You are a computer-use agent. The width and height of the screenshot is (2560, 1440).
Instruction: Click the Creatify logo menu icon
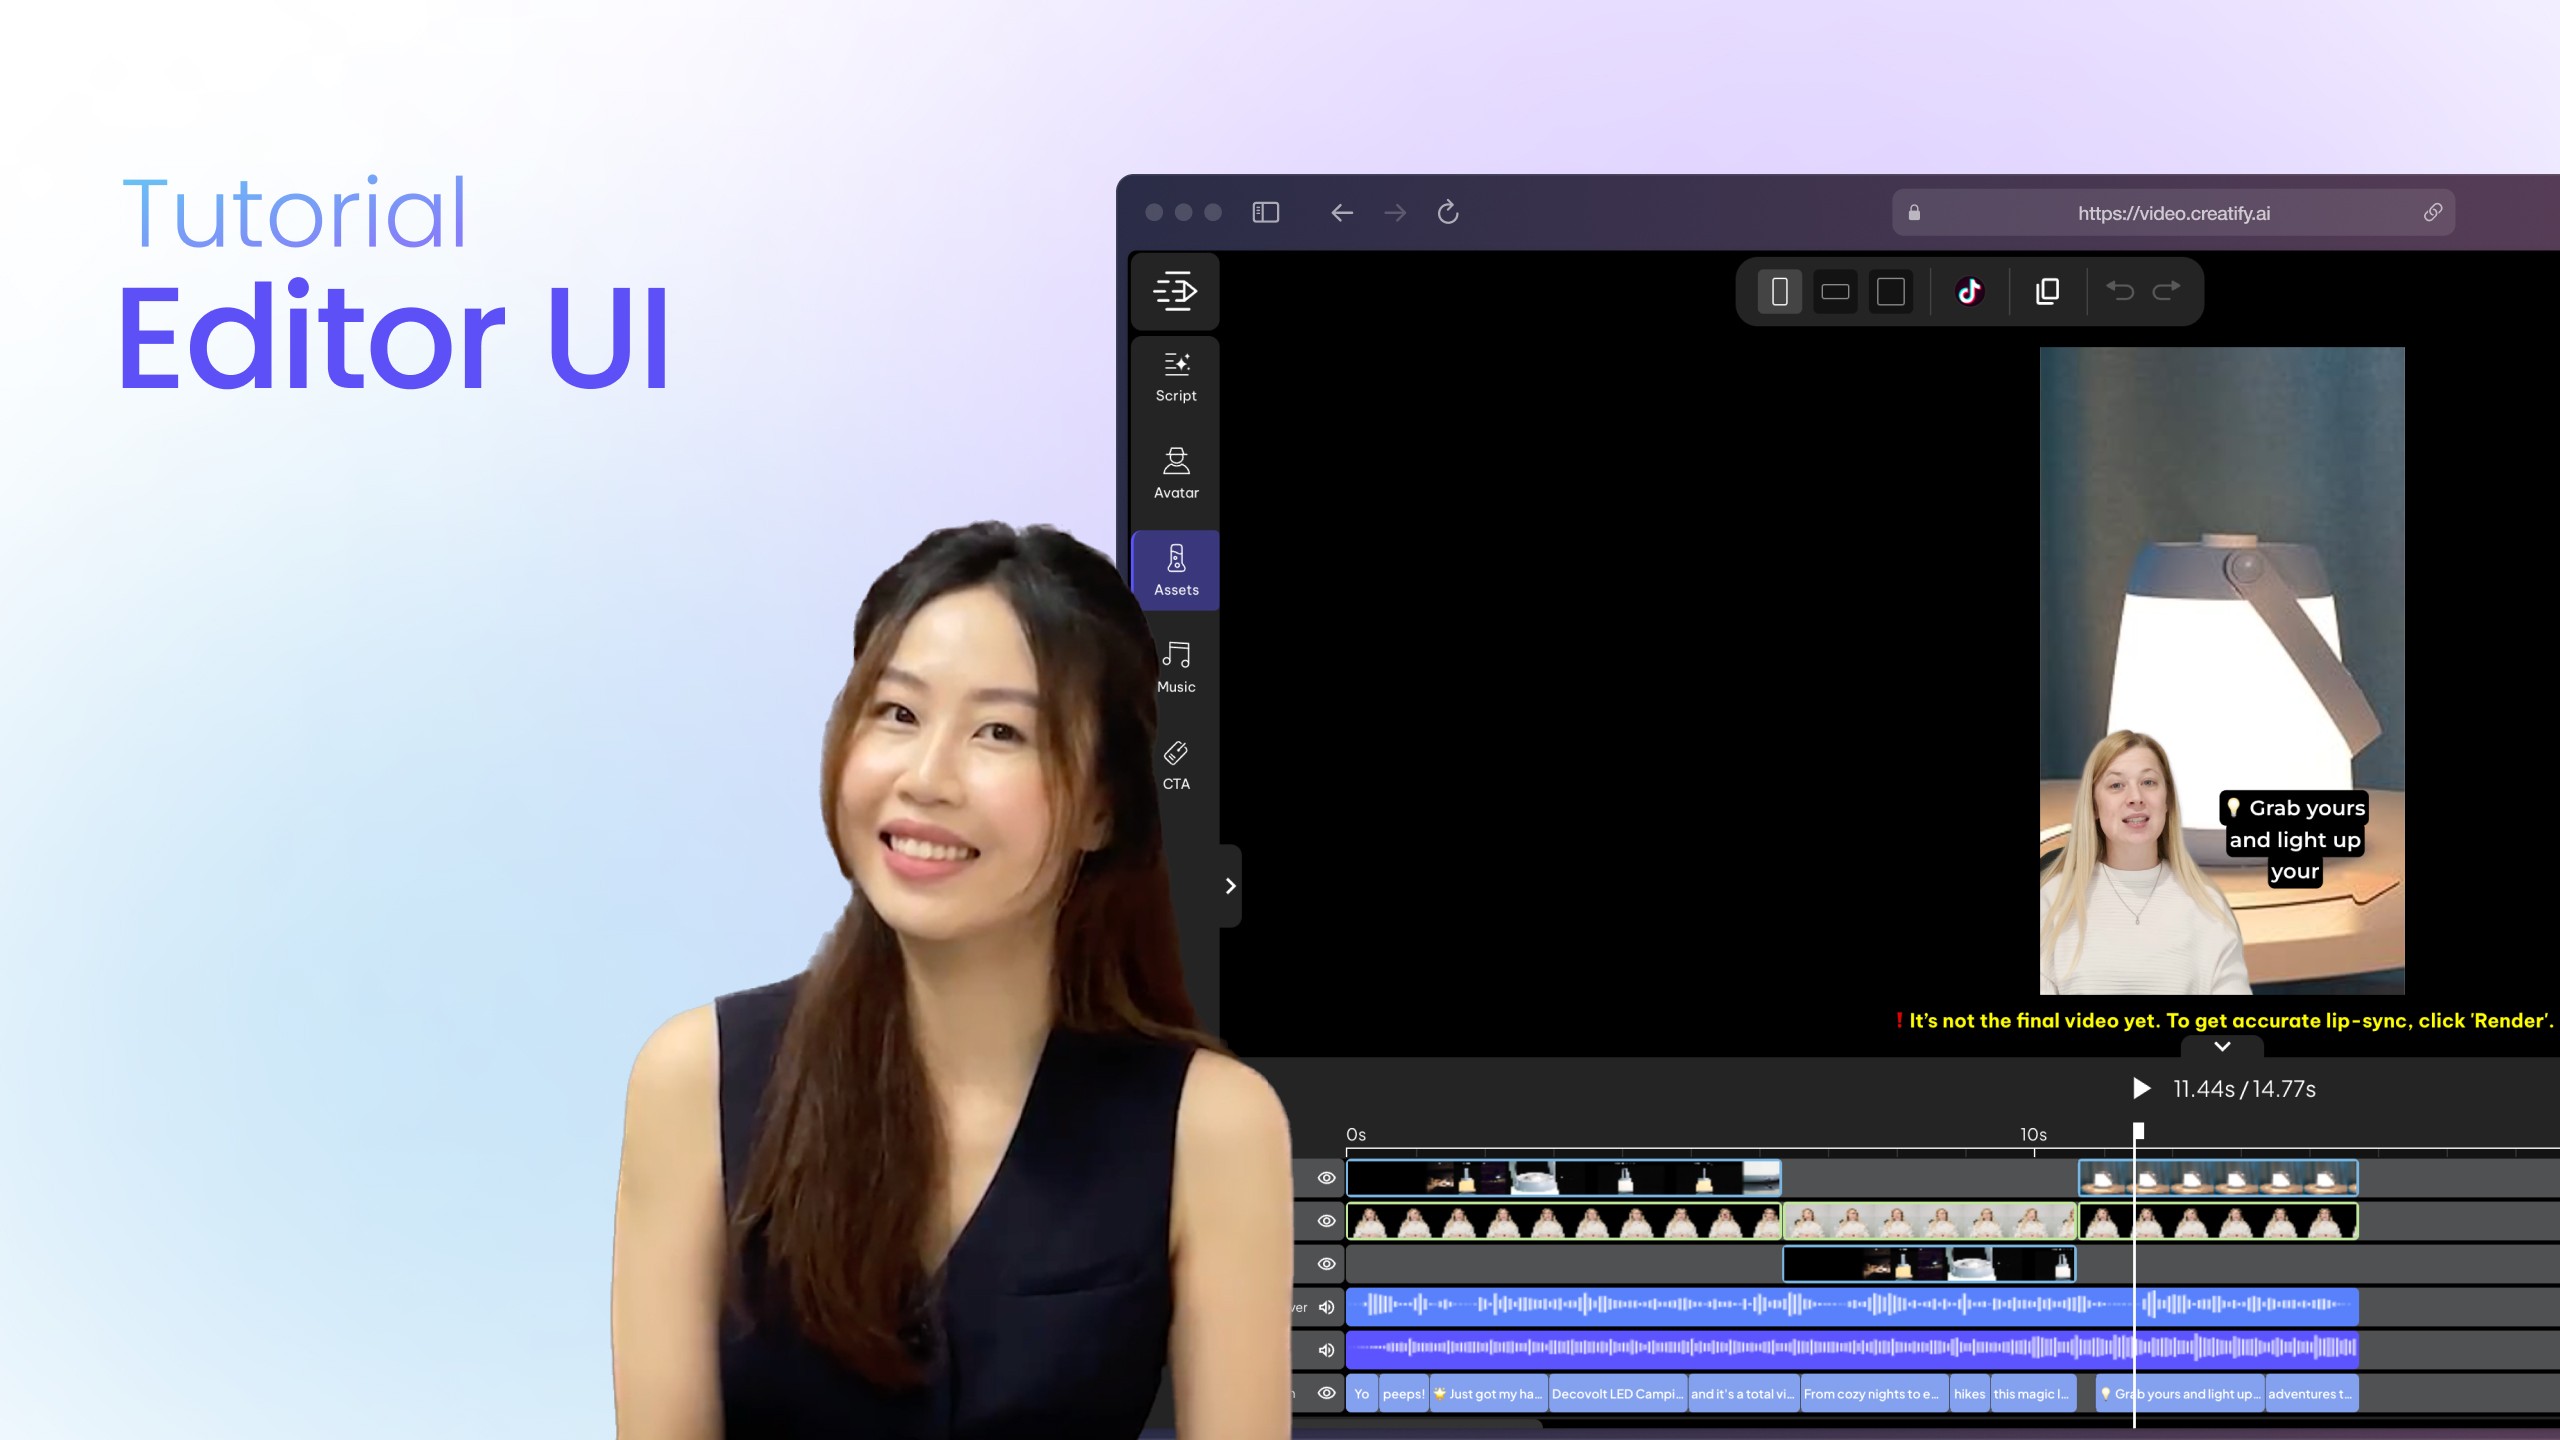click(x=1175, y=291)
